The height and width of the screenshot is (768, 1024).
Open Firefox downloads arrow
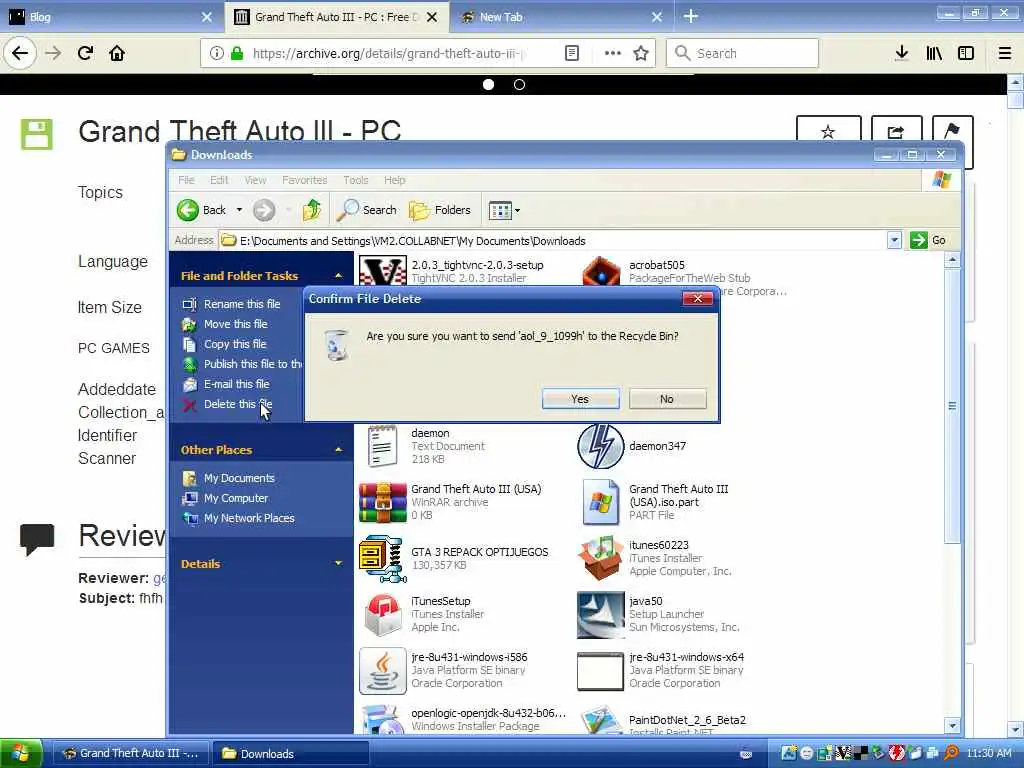click(901, 53)
